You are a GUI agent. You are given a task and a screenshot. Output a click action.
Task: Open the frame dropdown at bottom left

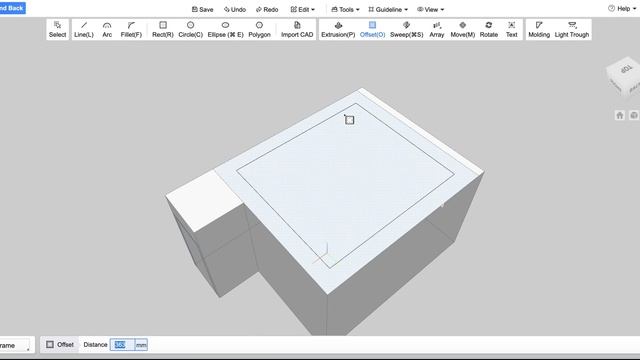[x=15, y=345]
